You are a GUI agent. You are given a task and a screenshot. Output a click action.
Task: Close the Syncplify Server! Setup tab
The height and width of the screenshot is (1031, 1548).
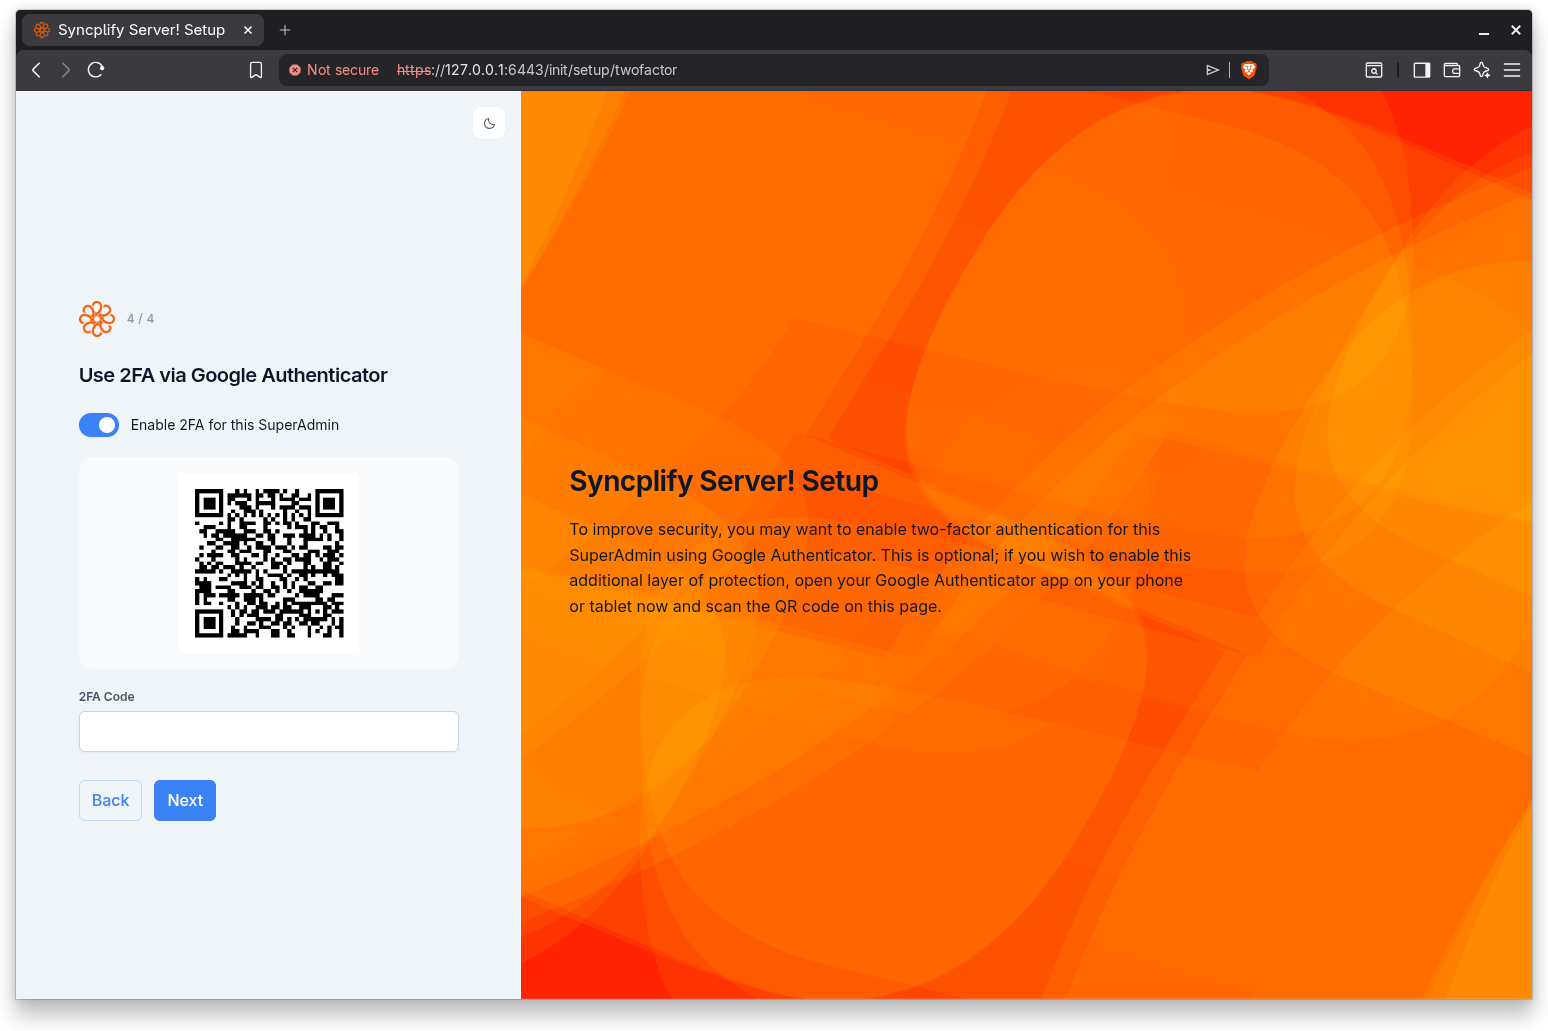248,30
